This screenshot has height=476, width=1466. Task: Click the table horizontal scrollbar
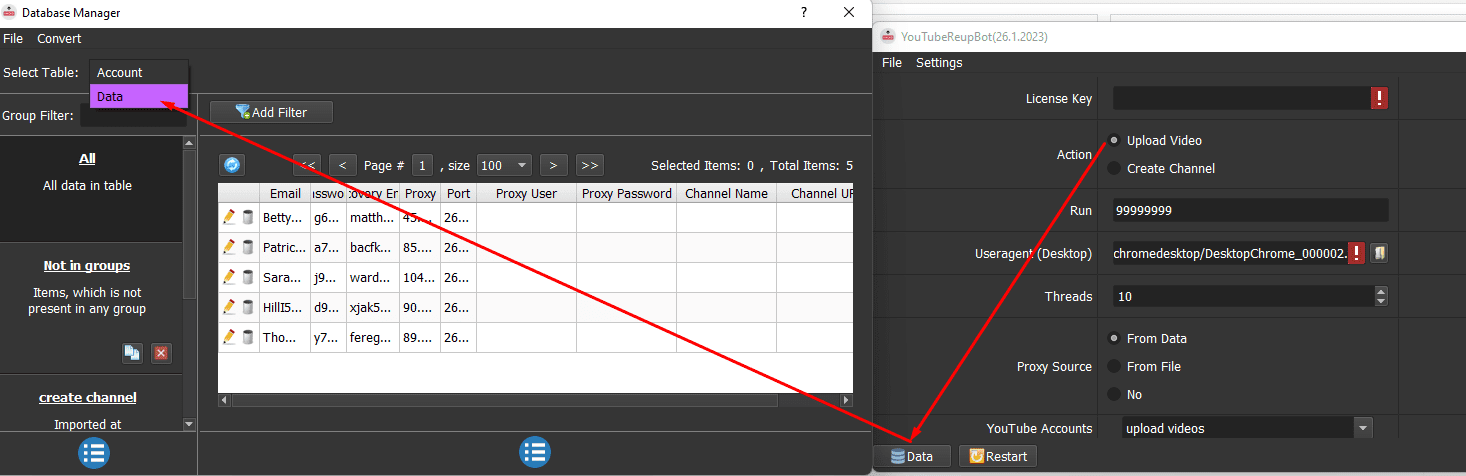tap(503, 400)
